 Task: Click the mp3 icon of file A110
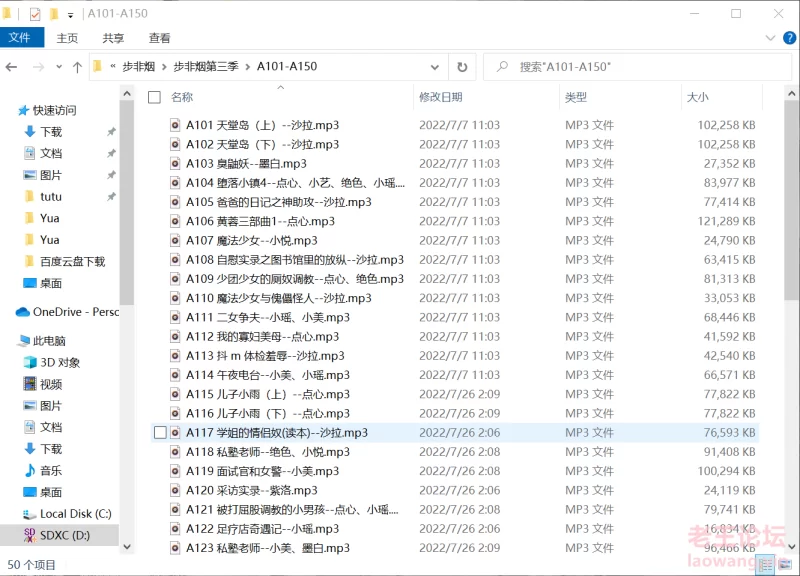[x=175, y=298]
